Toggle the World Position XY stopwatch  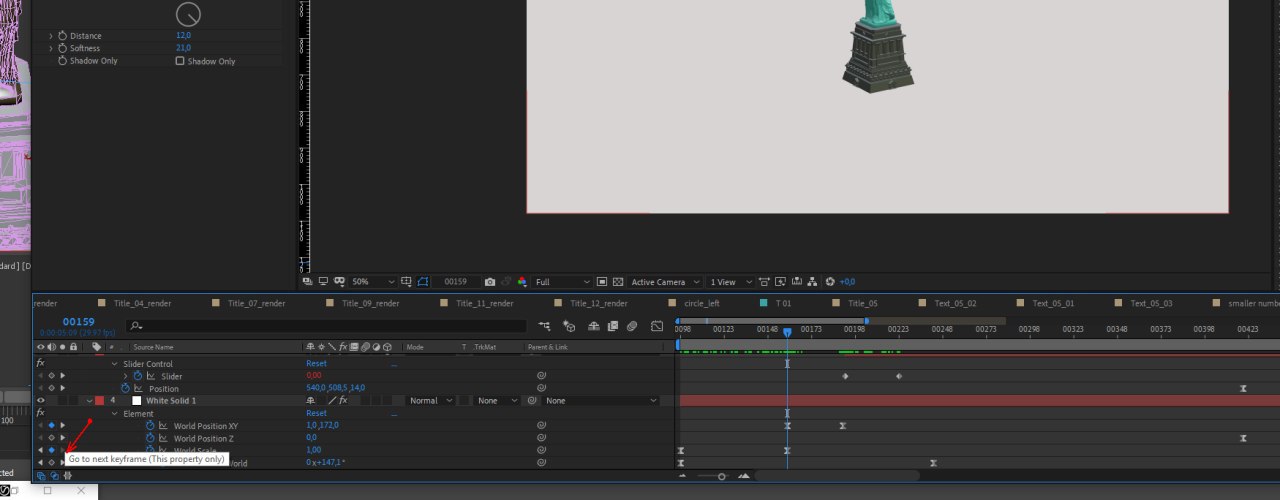pyautogui.click(x=150, y=426)
